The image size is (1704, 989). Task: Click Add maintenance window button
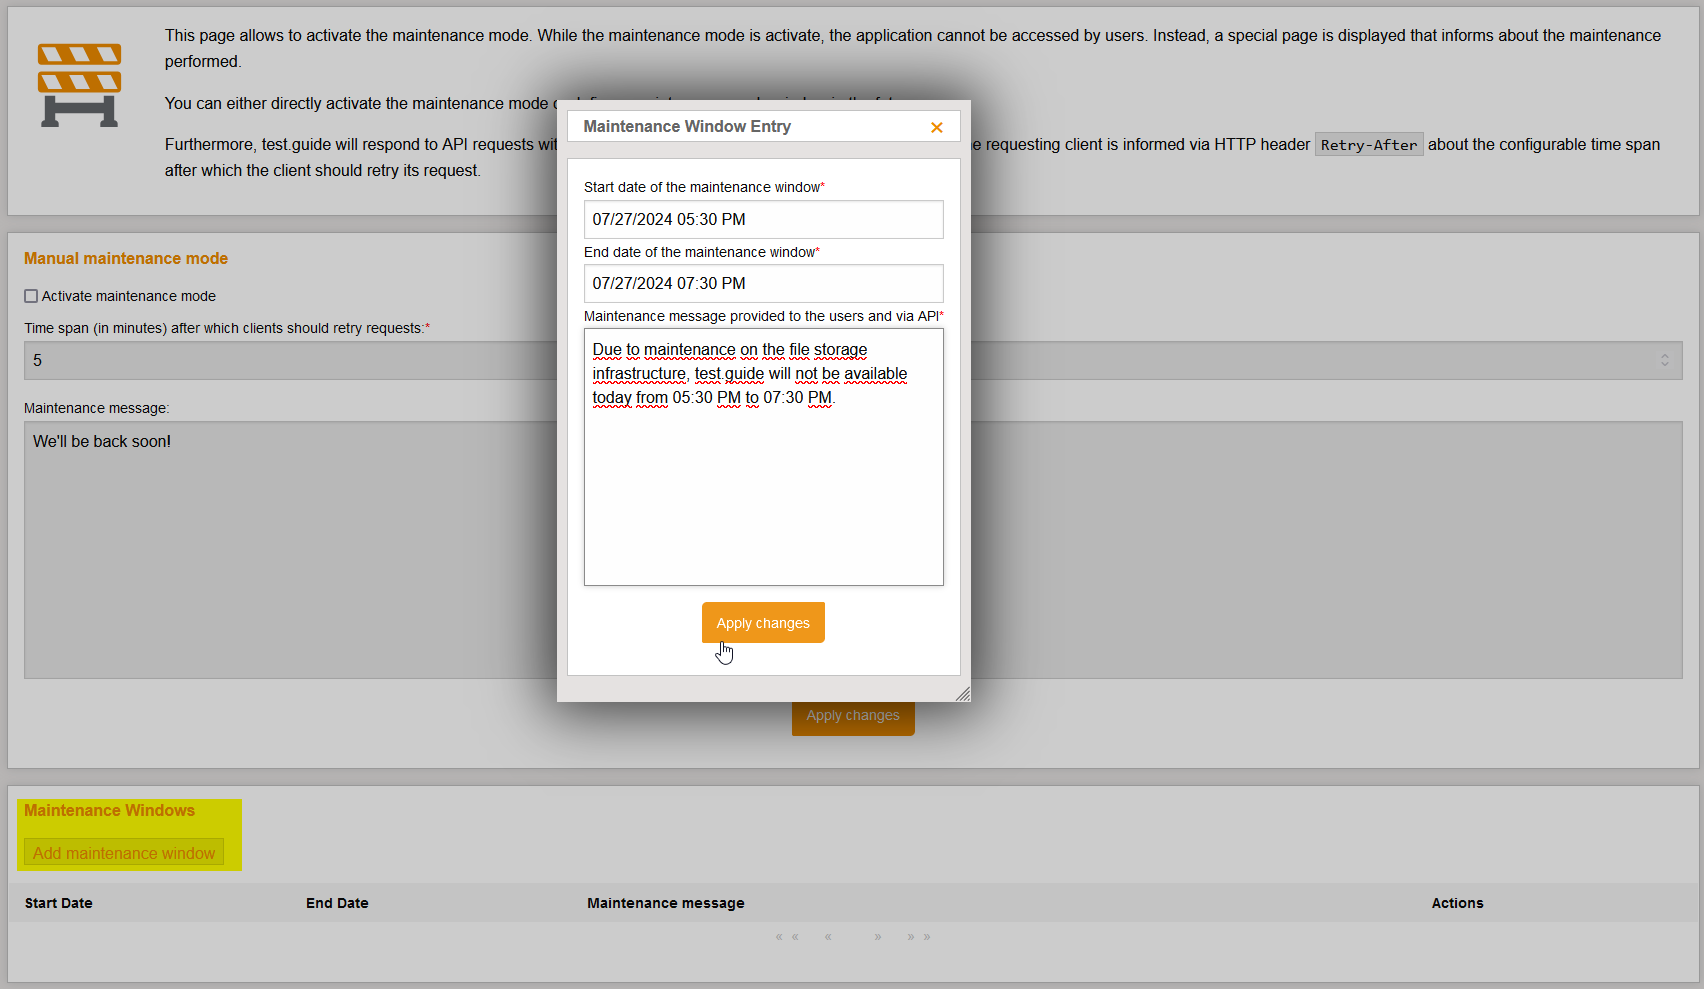[124, 853]
